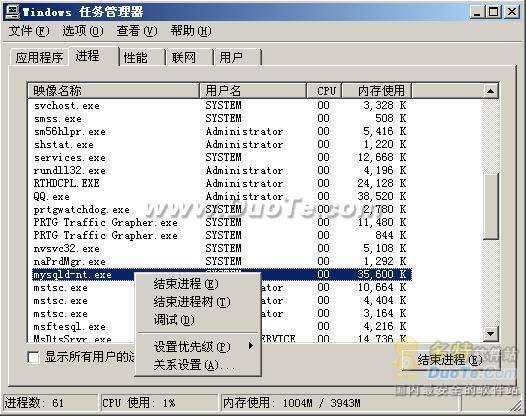This screenshot has height=416, width=526.
Task: Click the process list scrollbar thumb
Action: tap(490, 206)
